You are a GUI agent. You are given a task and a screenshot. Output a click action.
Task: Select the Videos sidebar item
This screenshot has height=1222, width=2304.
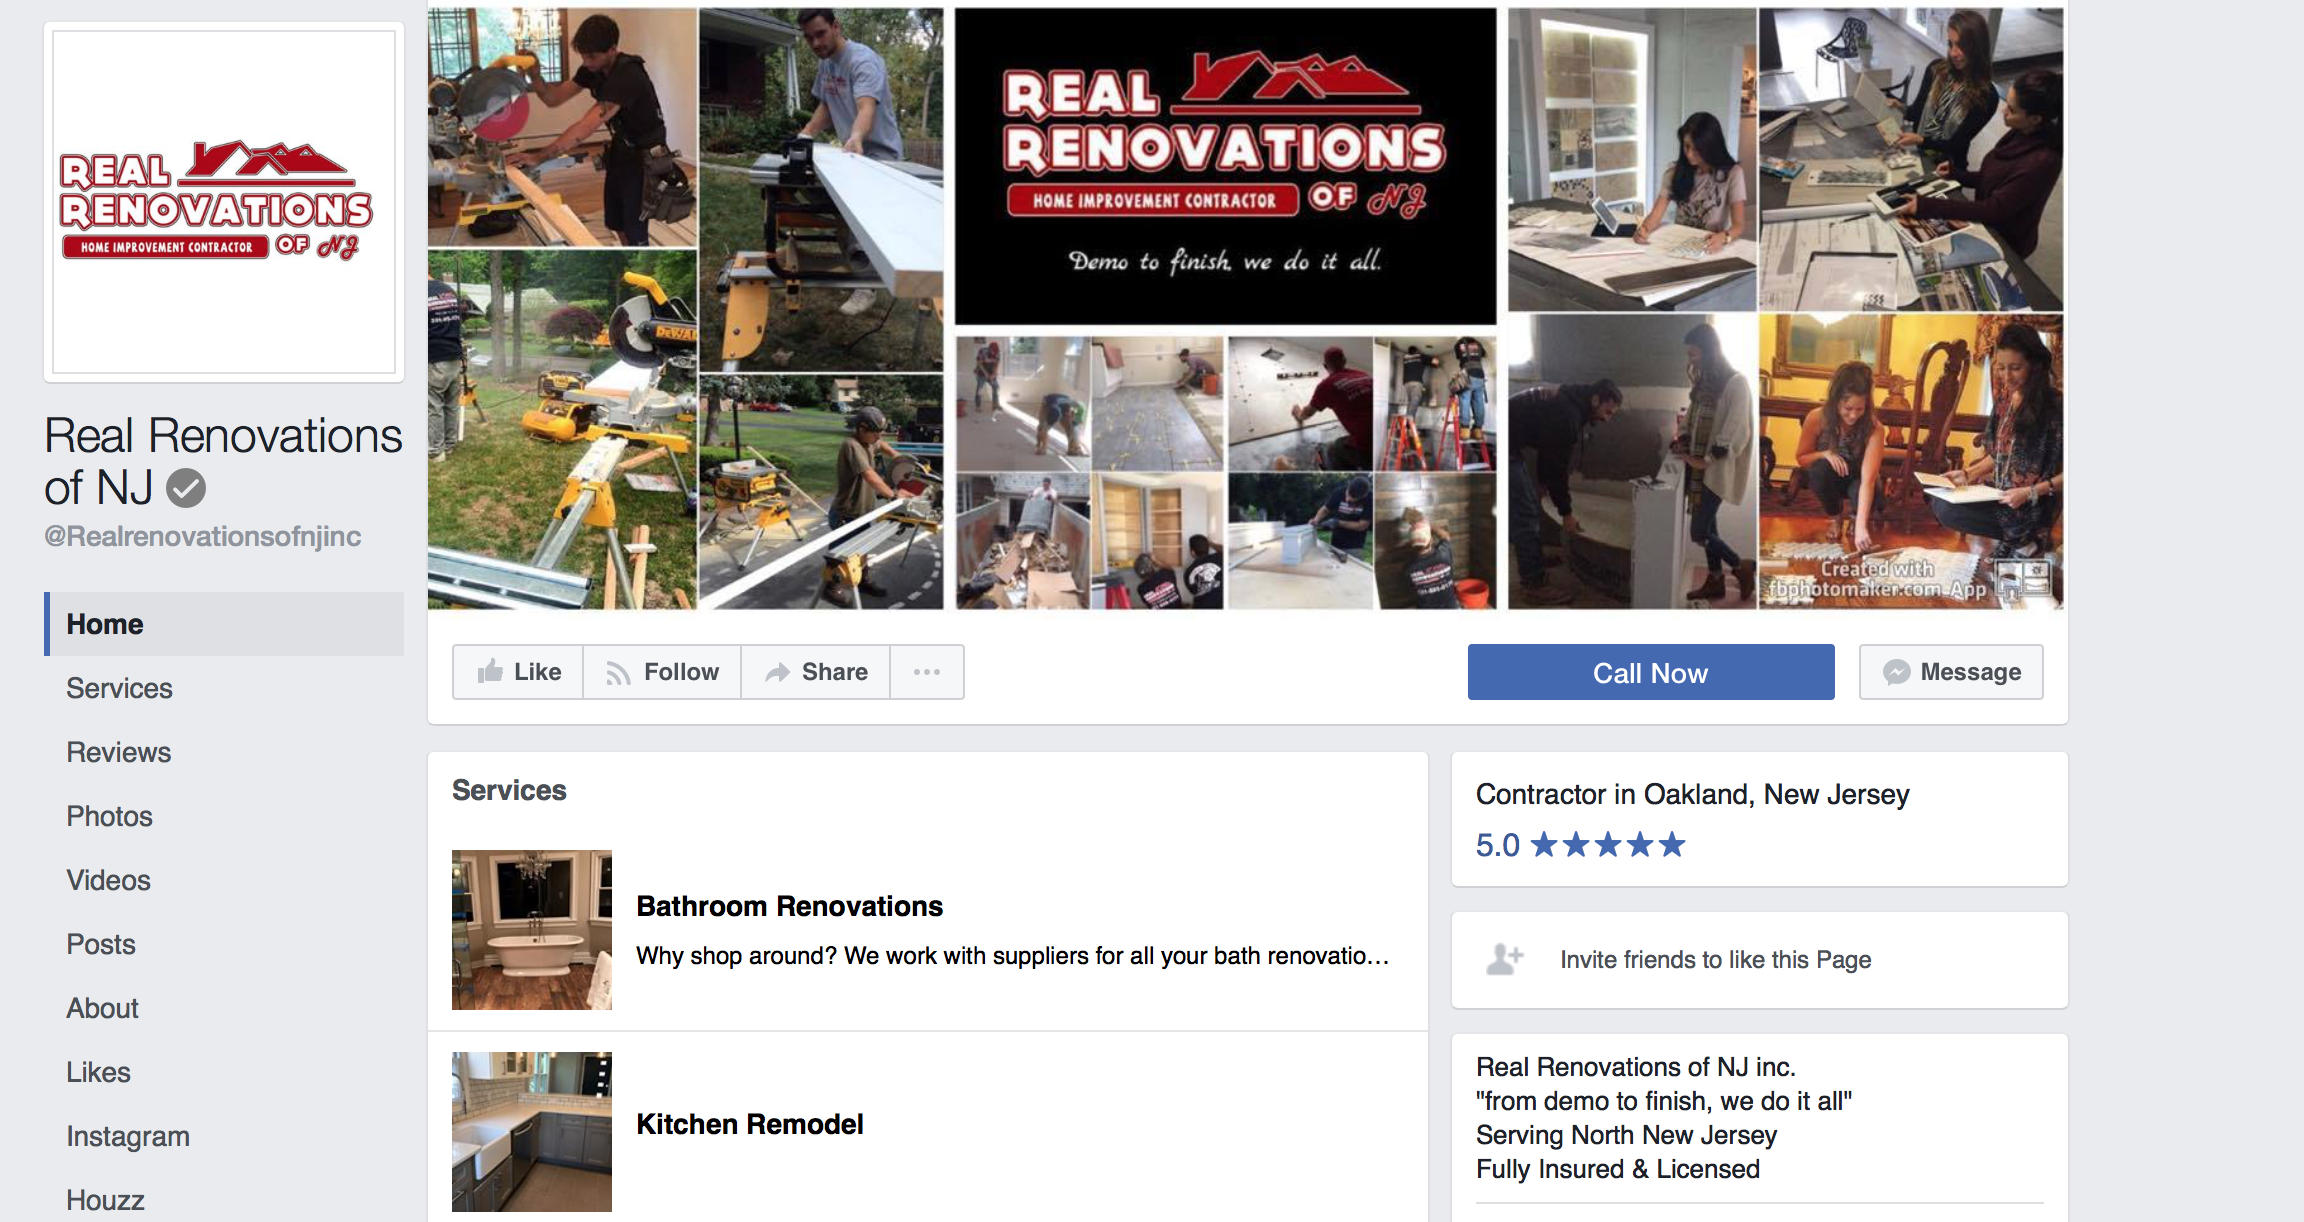[x=108, y=880]
